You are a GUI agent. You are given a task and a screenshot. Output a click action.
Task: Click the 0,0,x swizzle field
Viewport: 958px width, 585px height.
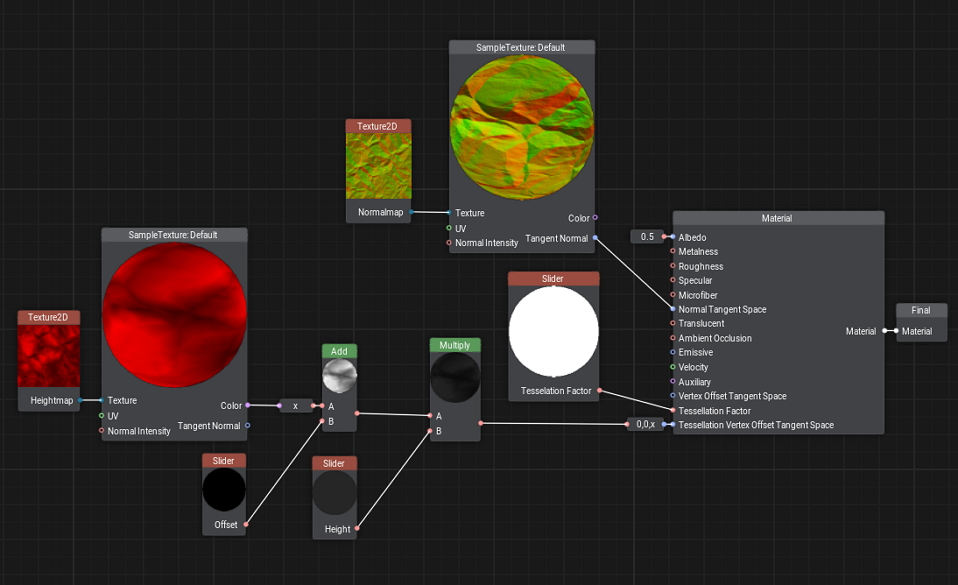(x=645, y=424)
